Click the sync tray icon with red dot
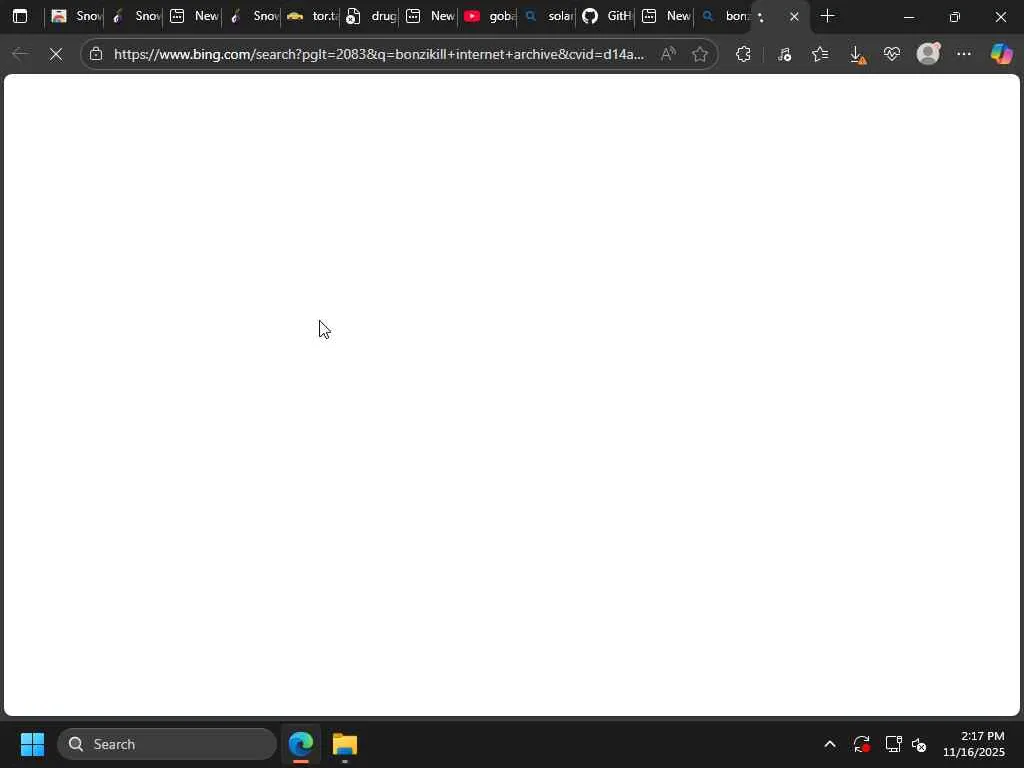The height and width of the screenshot is (768, 1024). click(861, 744)
